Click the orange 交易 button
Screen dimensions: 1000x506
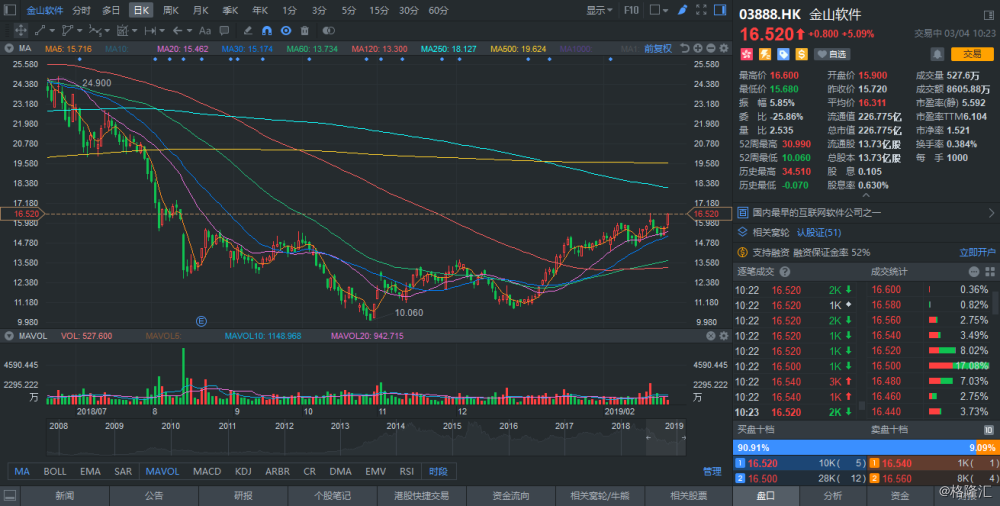972,54
